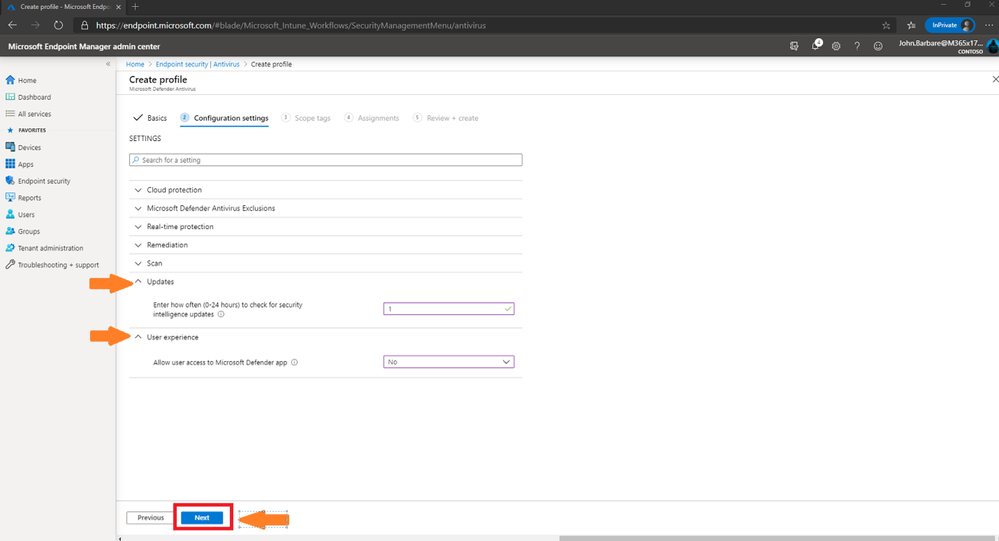Go to Basics step tab
999x541 pixels.
click(150, 118)
